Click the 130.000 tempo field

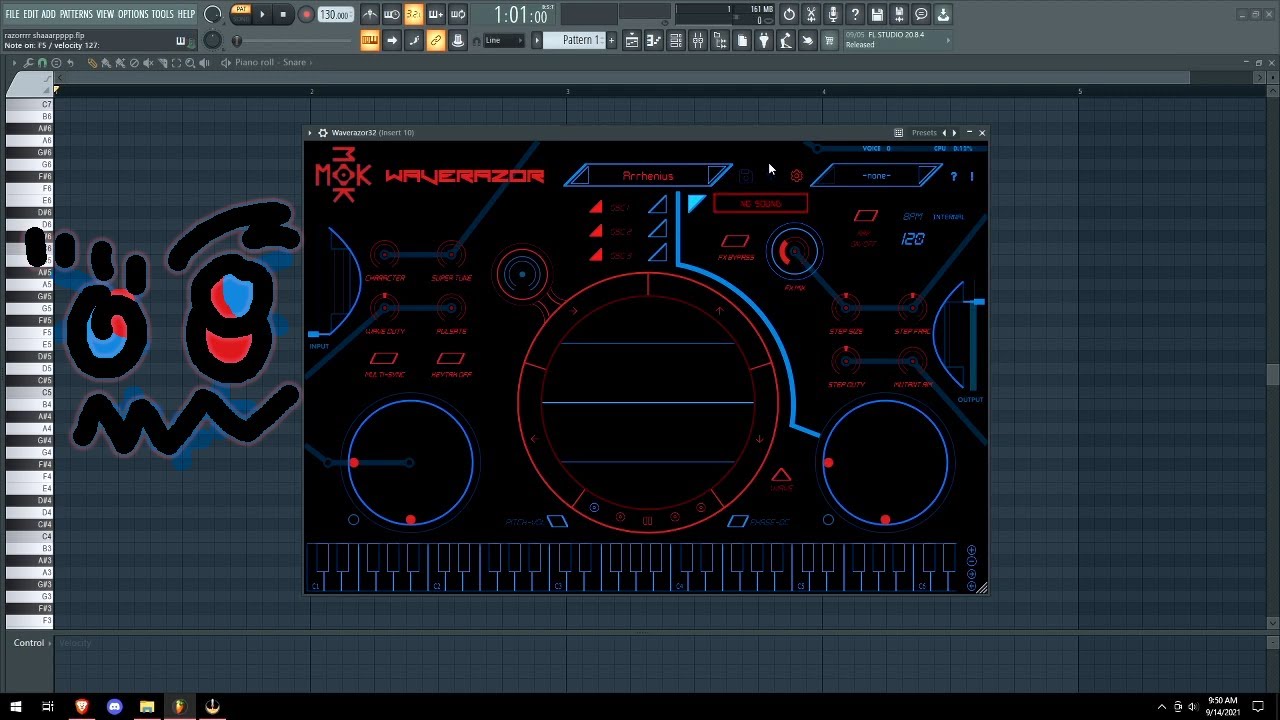pos(335,15)
